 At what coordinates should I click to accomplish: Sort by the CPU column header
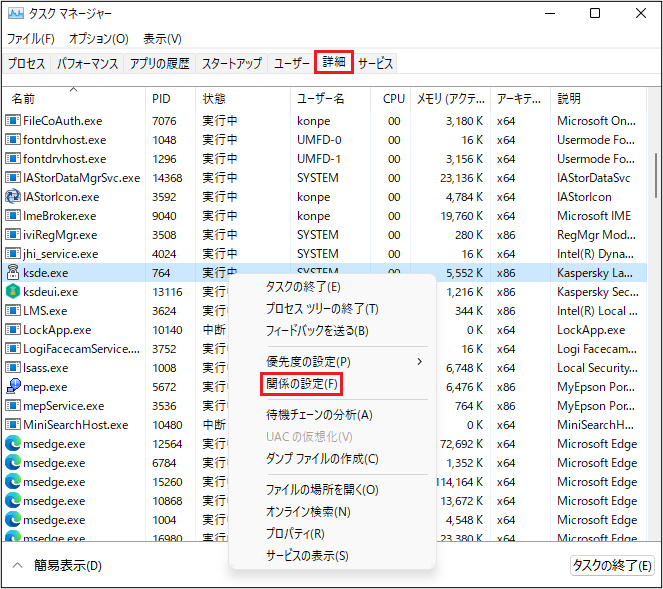click(390, 99)
